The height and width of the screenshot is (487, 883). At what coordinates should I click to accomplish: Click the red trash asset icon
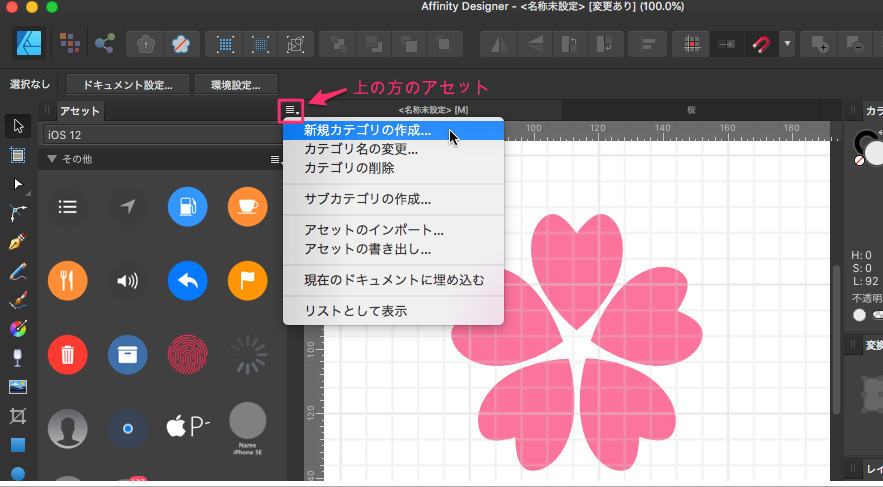(67, 353)
